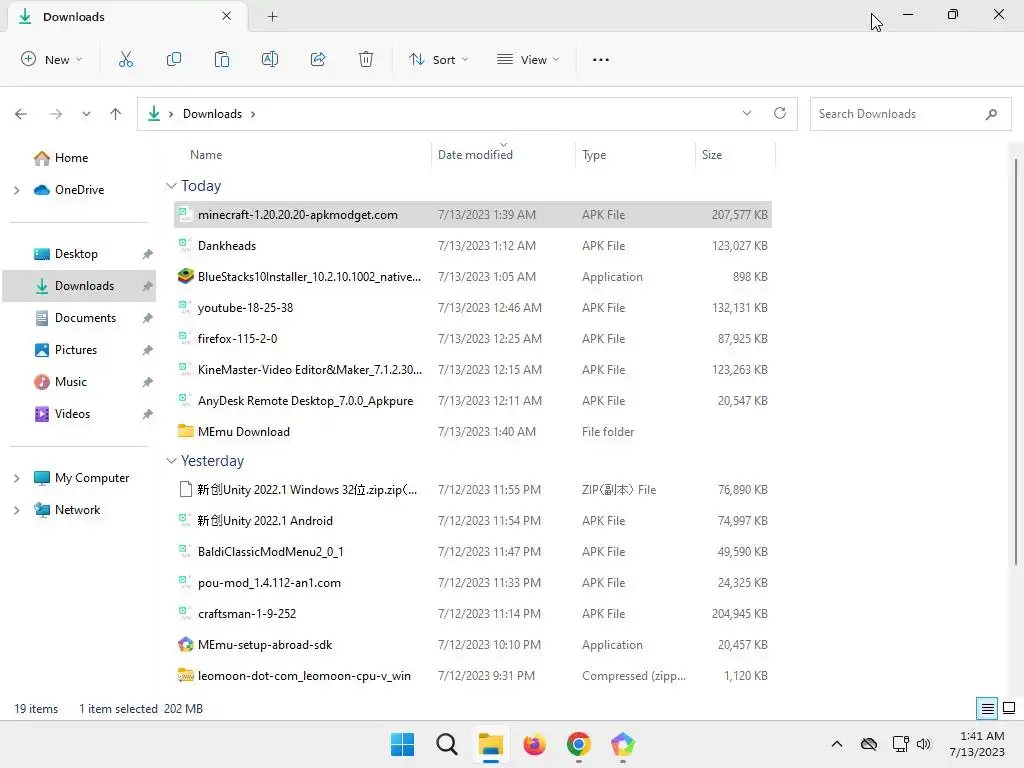The height and width of the screenshot is (768, 1024).
Task: Select Videos in navigation pane
Action: coord(72,414)
